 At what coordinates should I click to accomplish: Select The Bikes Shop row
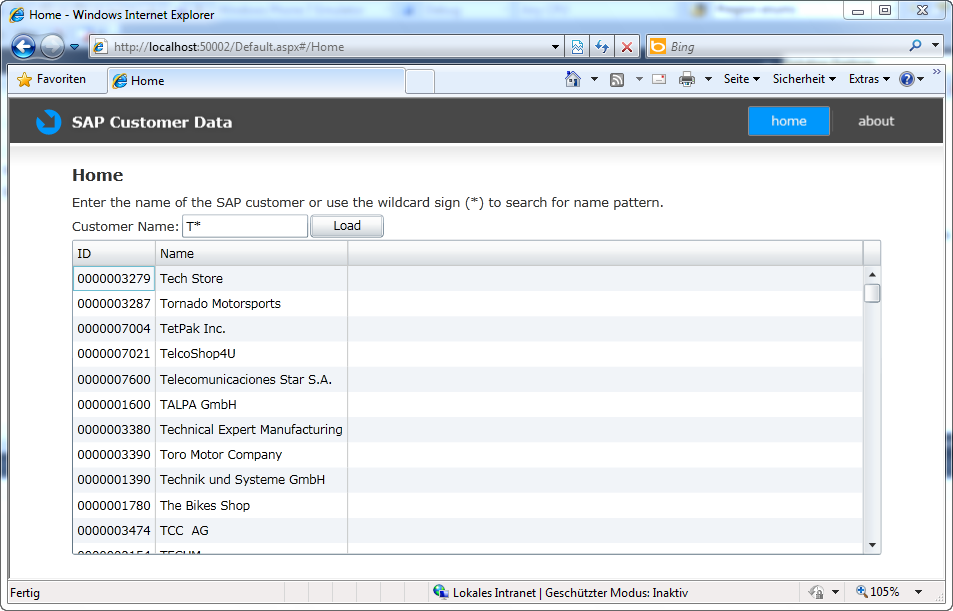[x=468, y=505]
